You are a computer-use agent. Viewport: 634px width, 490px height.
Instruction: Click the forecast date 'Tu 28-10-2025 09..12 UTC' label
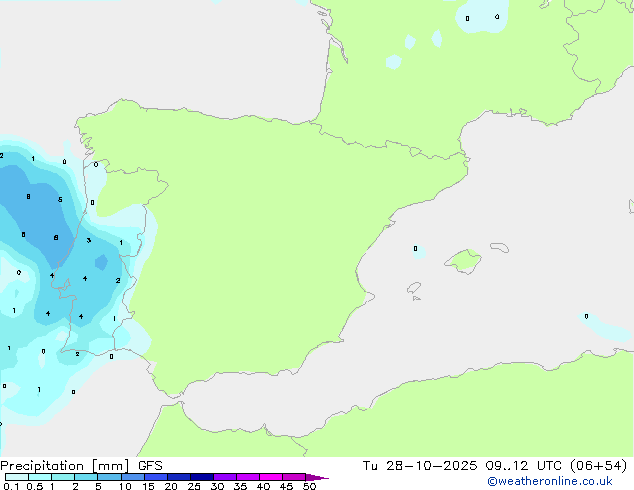point(464,466)
